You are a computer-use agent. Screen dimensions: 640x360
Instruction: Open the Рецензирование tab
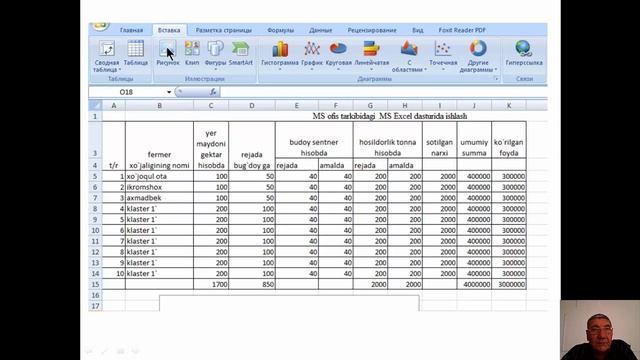coord(372,30)
